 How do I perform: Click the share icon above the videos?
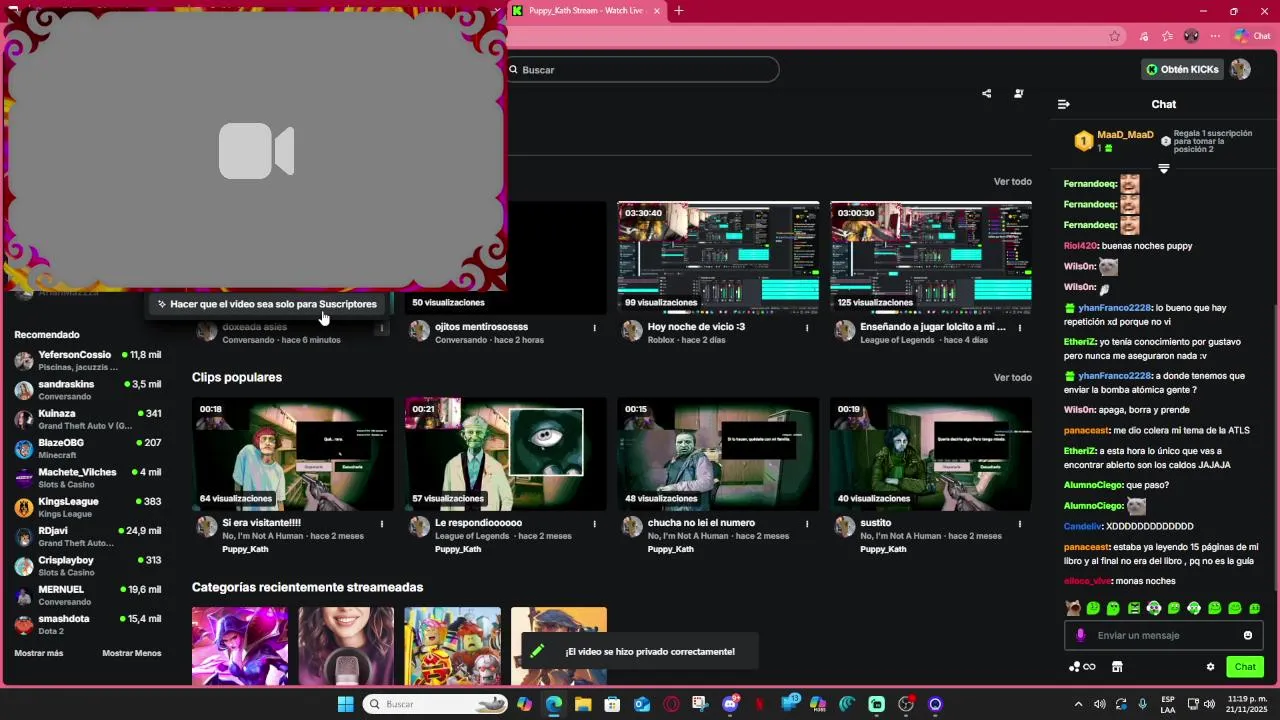[x=986, y=93]
